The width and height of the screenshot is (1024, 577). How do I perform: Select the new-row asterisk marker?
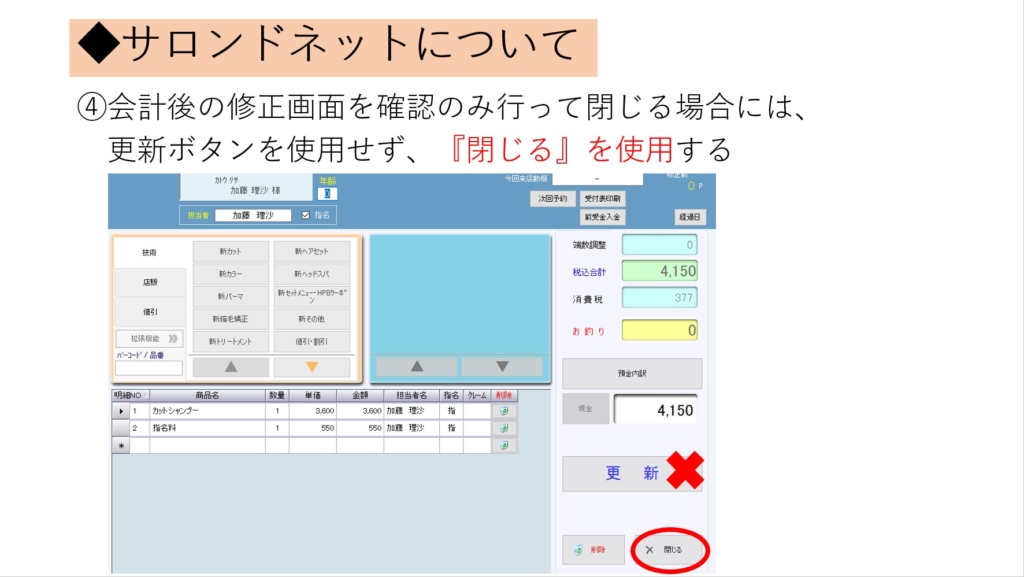[x=121, y=445]
